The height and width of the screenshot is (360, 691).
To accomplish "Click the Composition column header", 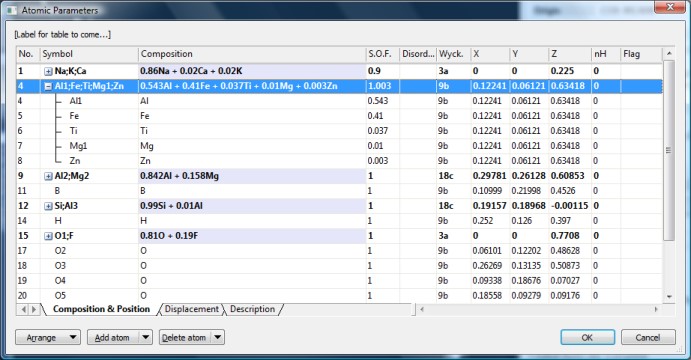I will pyautogui.click(x=252, y=54).
